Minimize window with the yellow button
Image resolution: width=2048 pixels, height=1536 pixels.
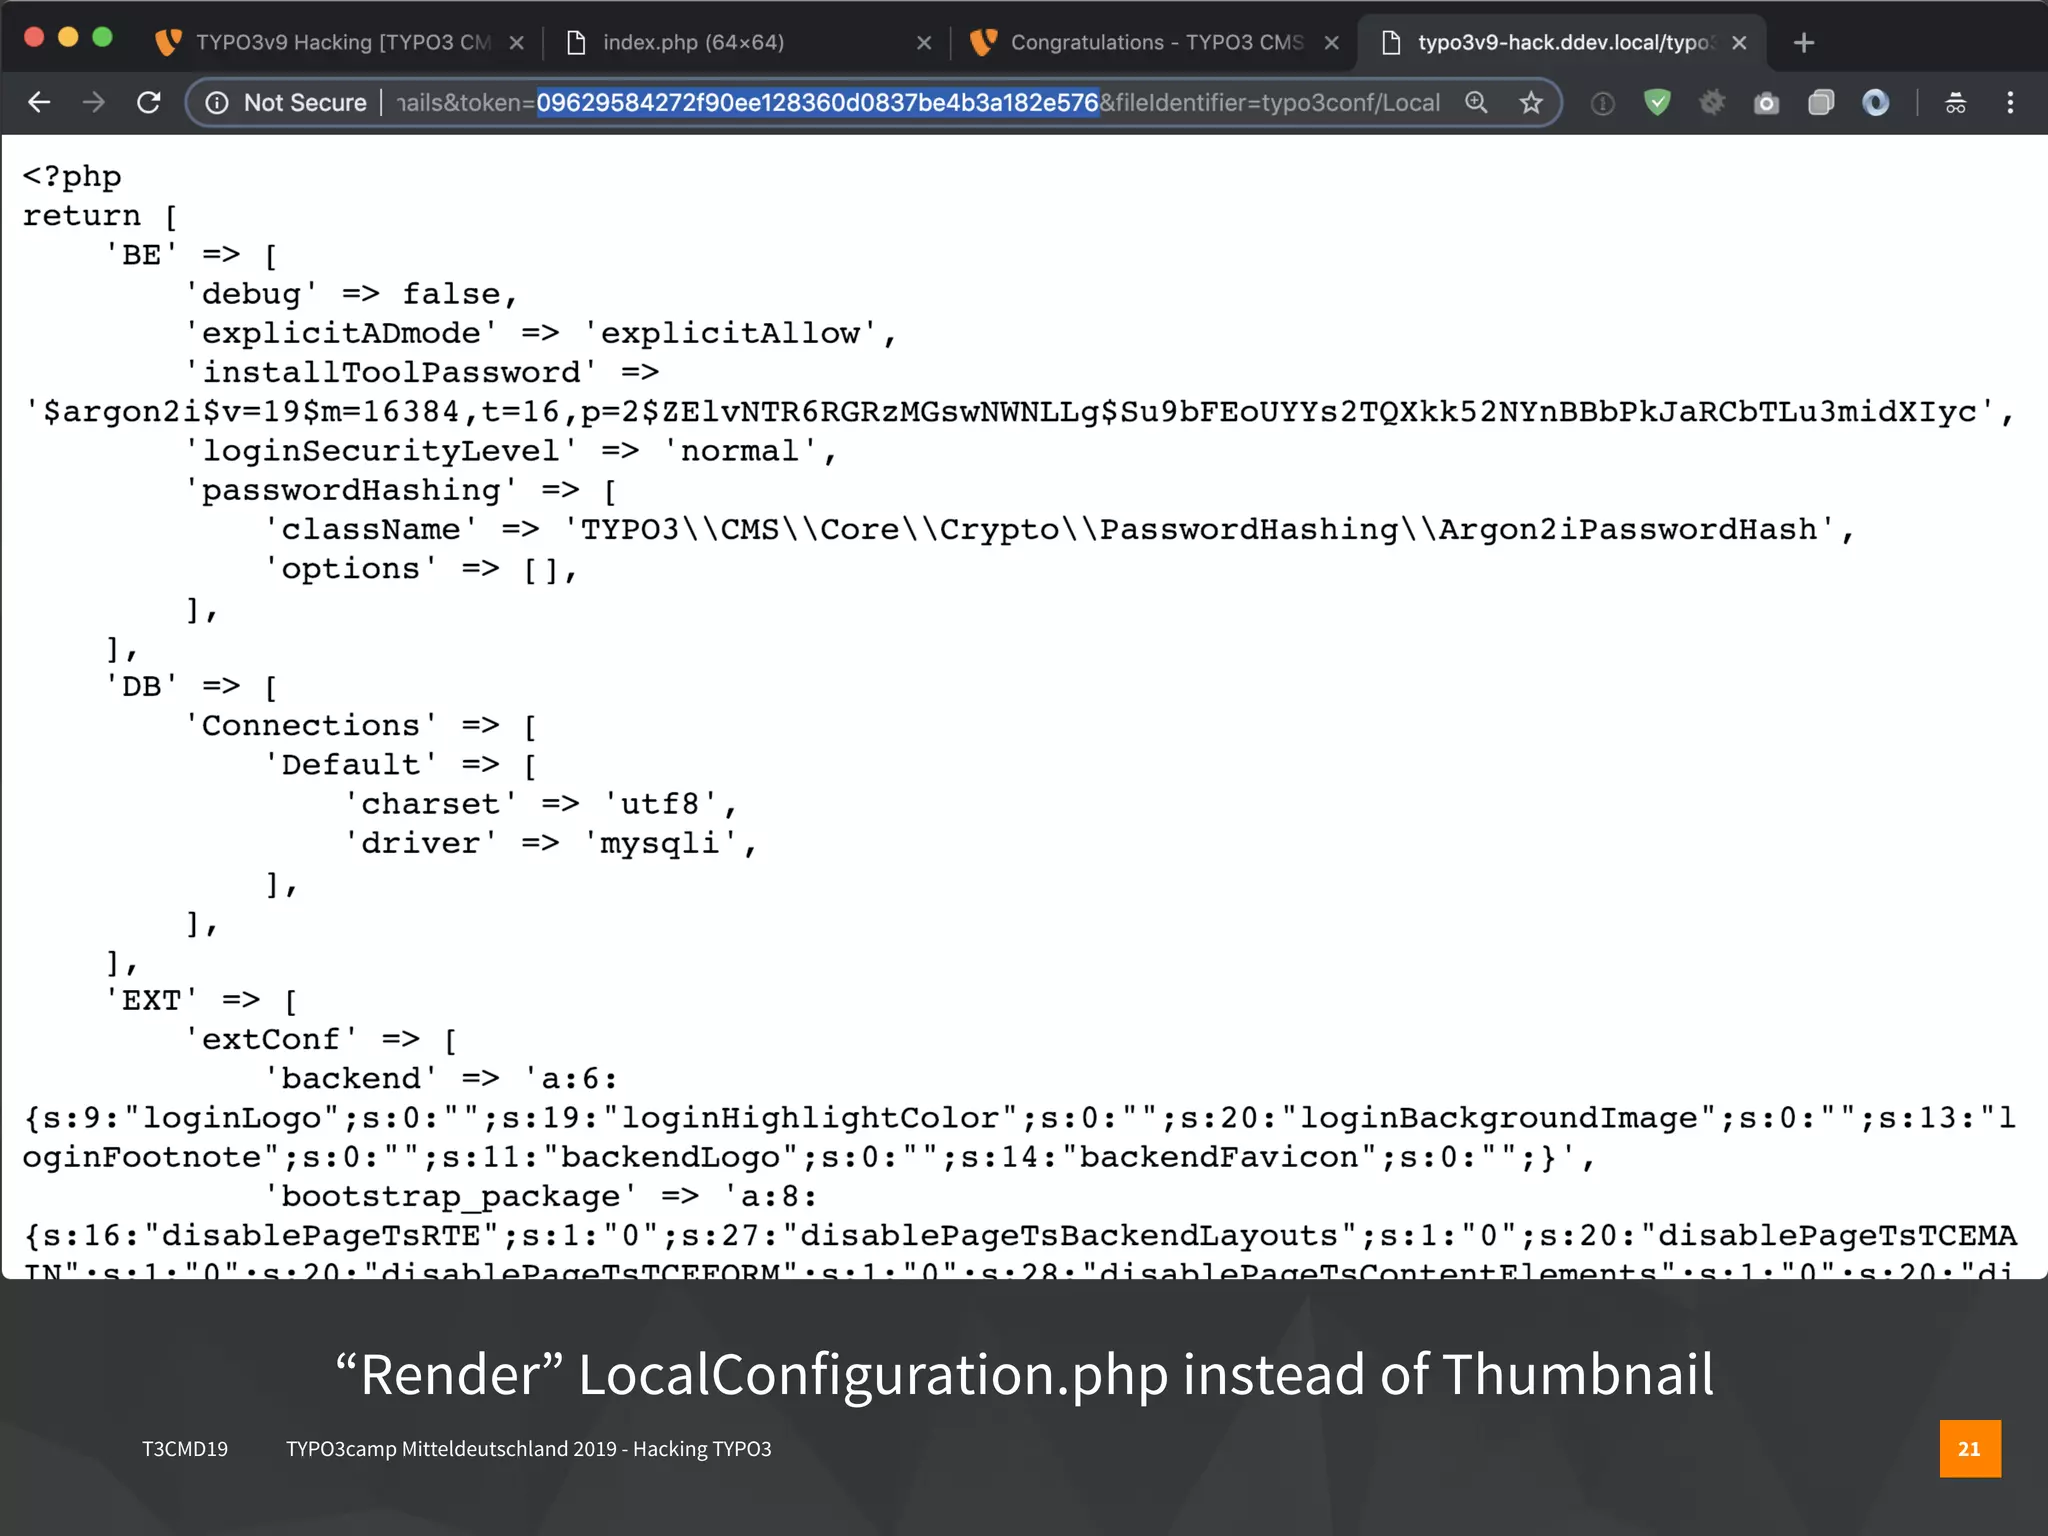[68, 38]
